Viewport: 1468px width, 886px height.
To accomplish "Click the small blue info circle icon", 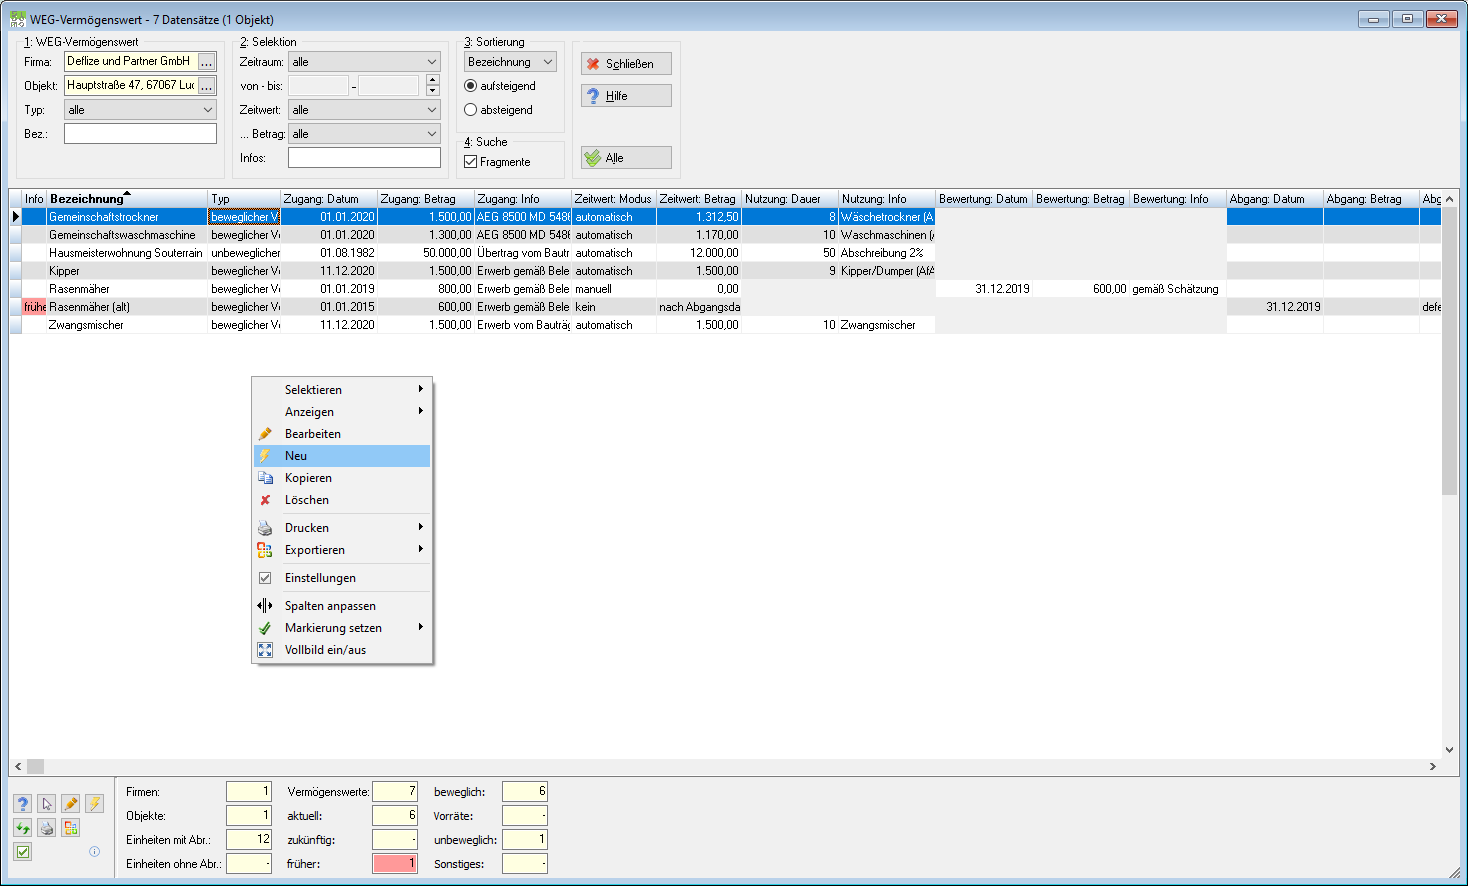I will tap(94, 852).
